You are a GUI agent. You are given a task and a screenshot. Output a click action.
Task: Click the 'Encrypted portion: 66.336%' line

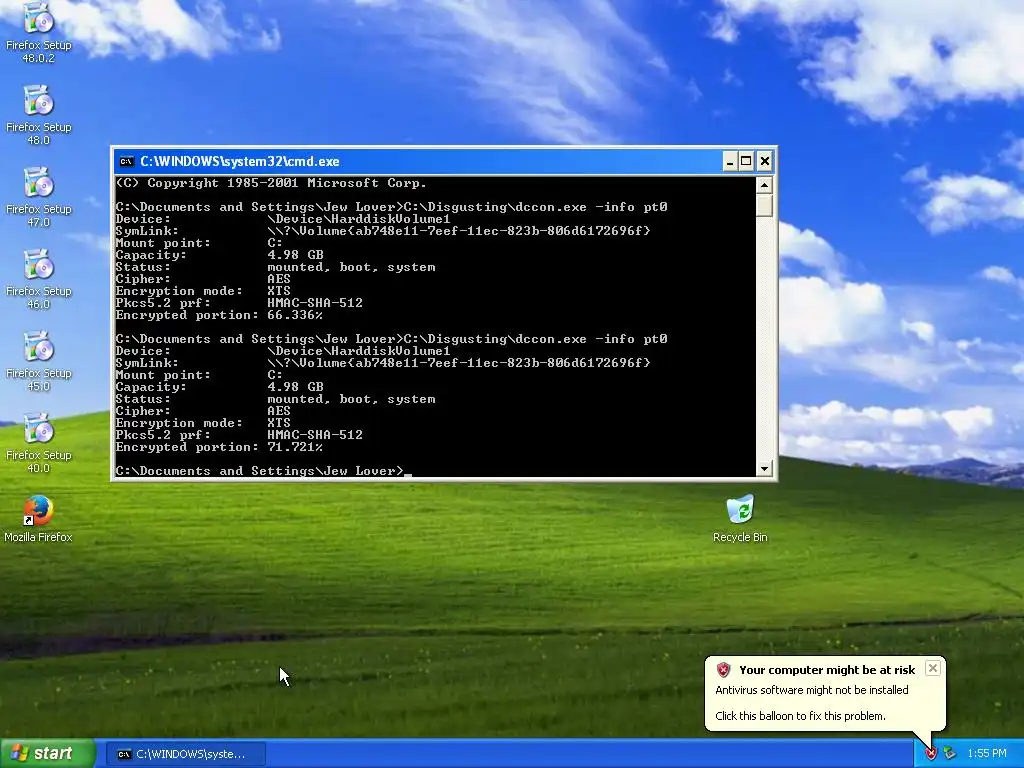pos(219,315)
